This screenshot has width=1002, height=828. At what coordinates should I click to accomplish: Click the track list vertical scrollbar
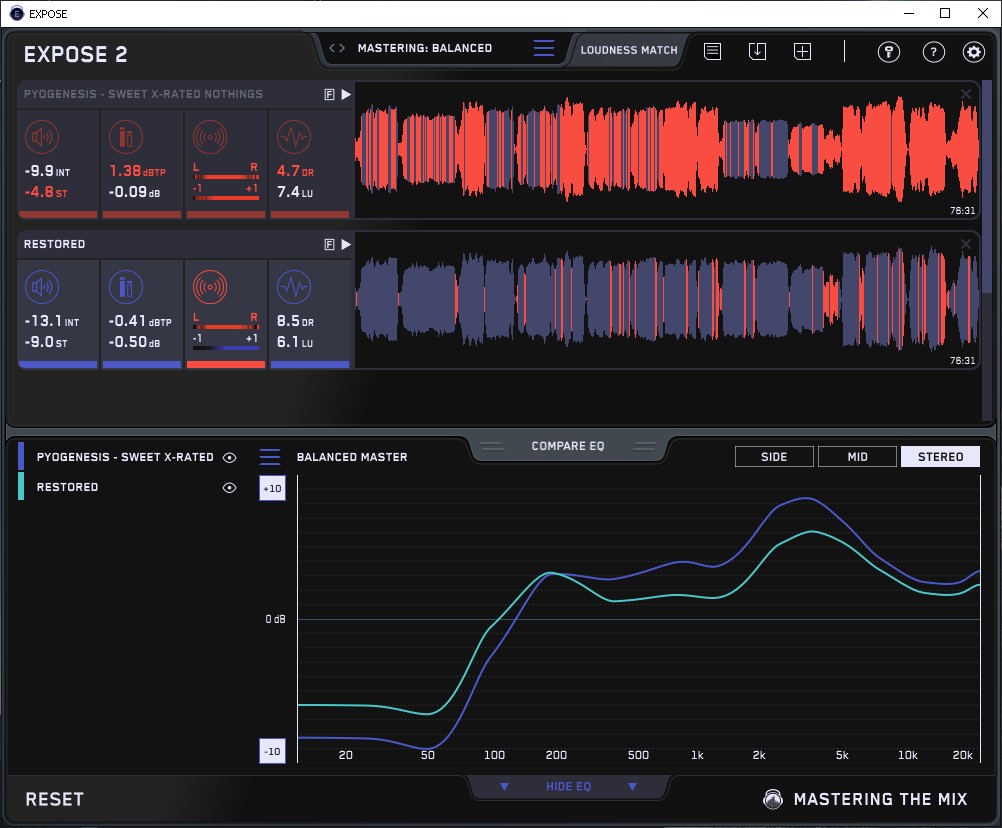(988, 185)
